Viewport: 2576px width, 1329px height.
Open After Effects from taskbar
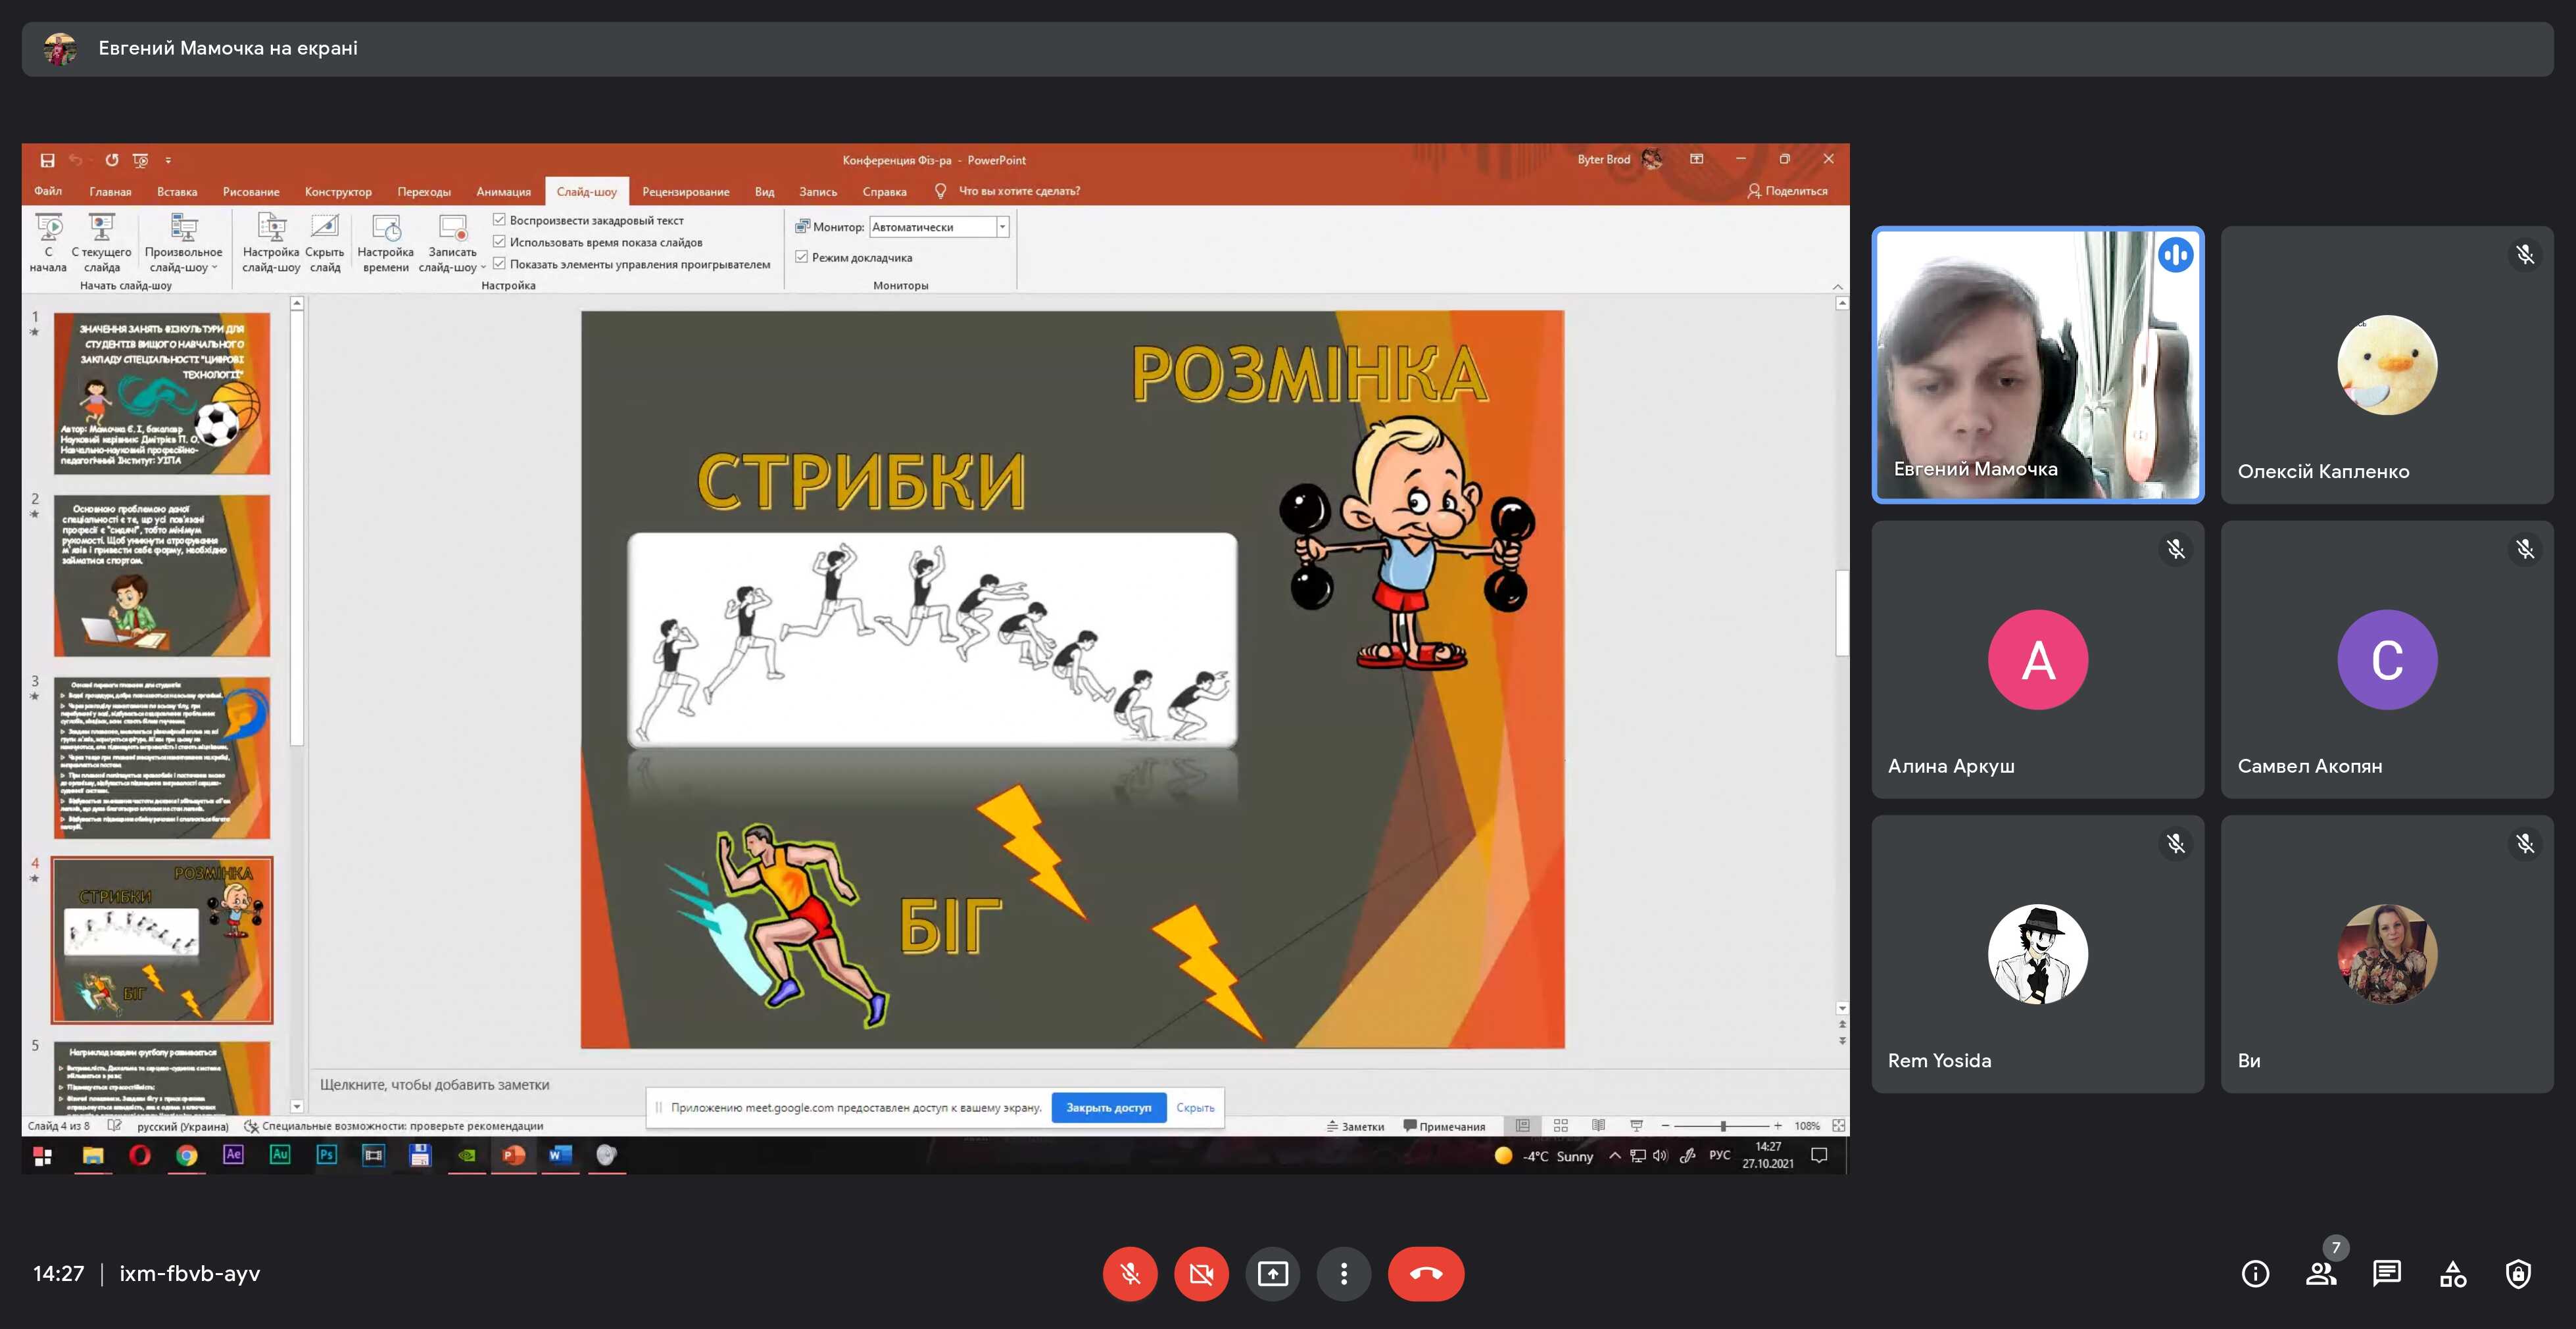click(233, 1155)
